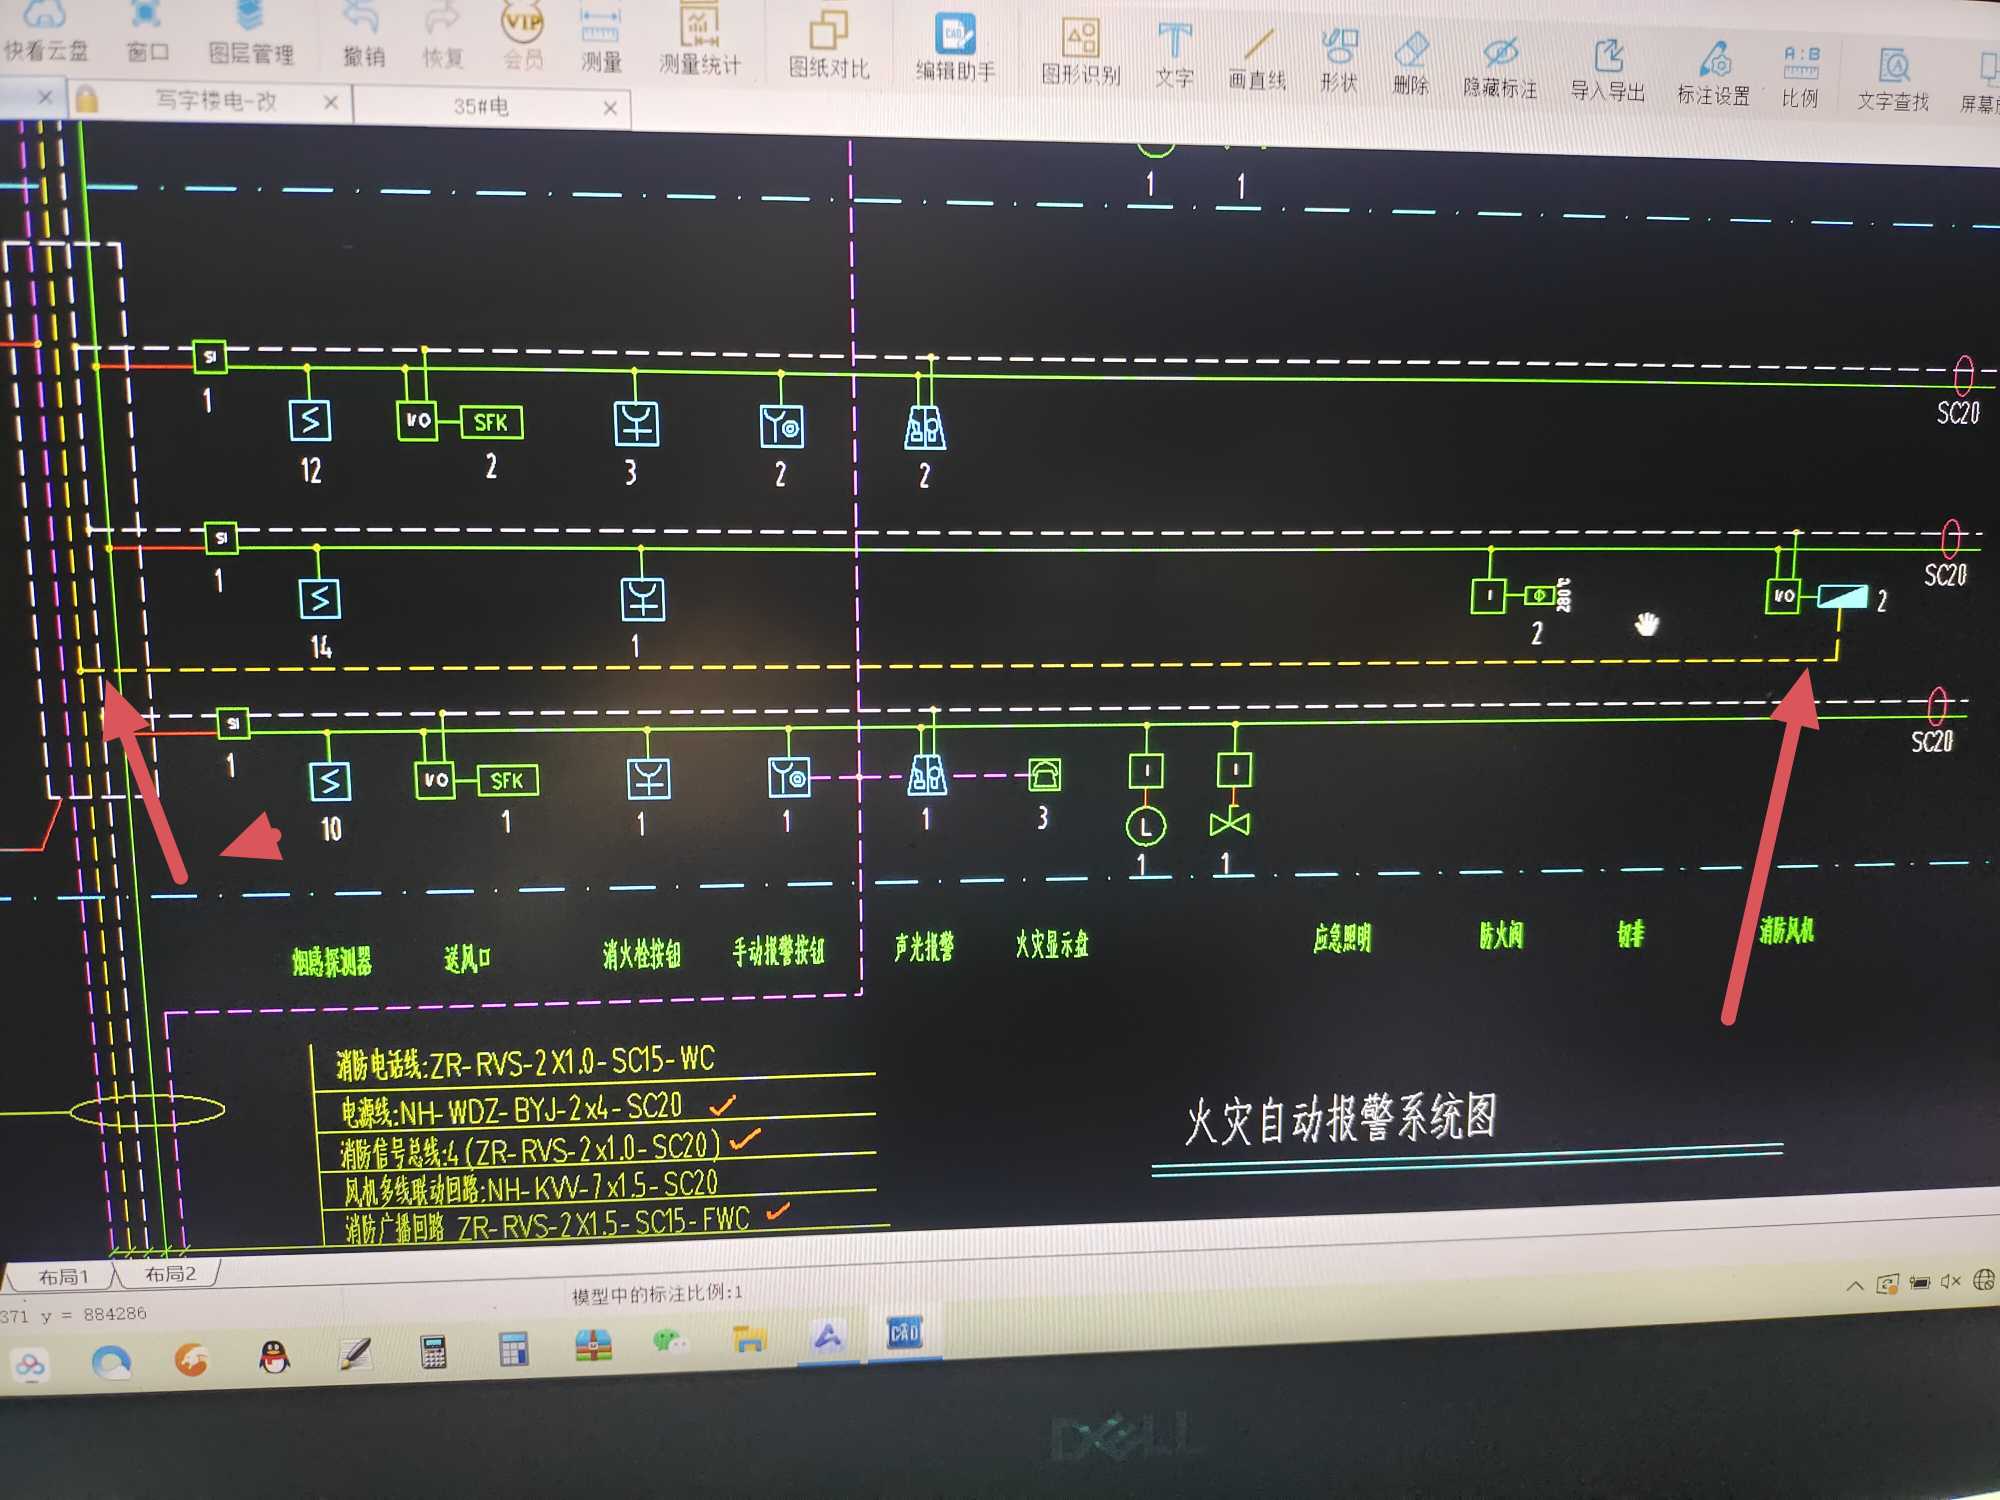Open the Baidu cloud taskbar icon
Viewport: 2000px width, 1500px height.
pos(30,1364)
